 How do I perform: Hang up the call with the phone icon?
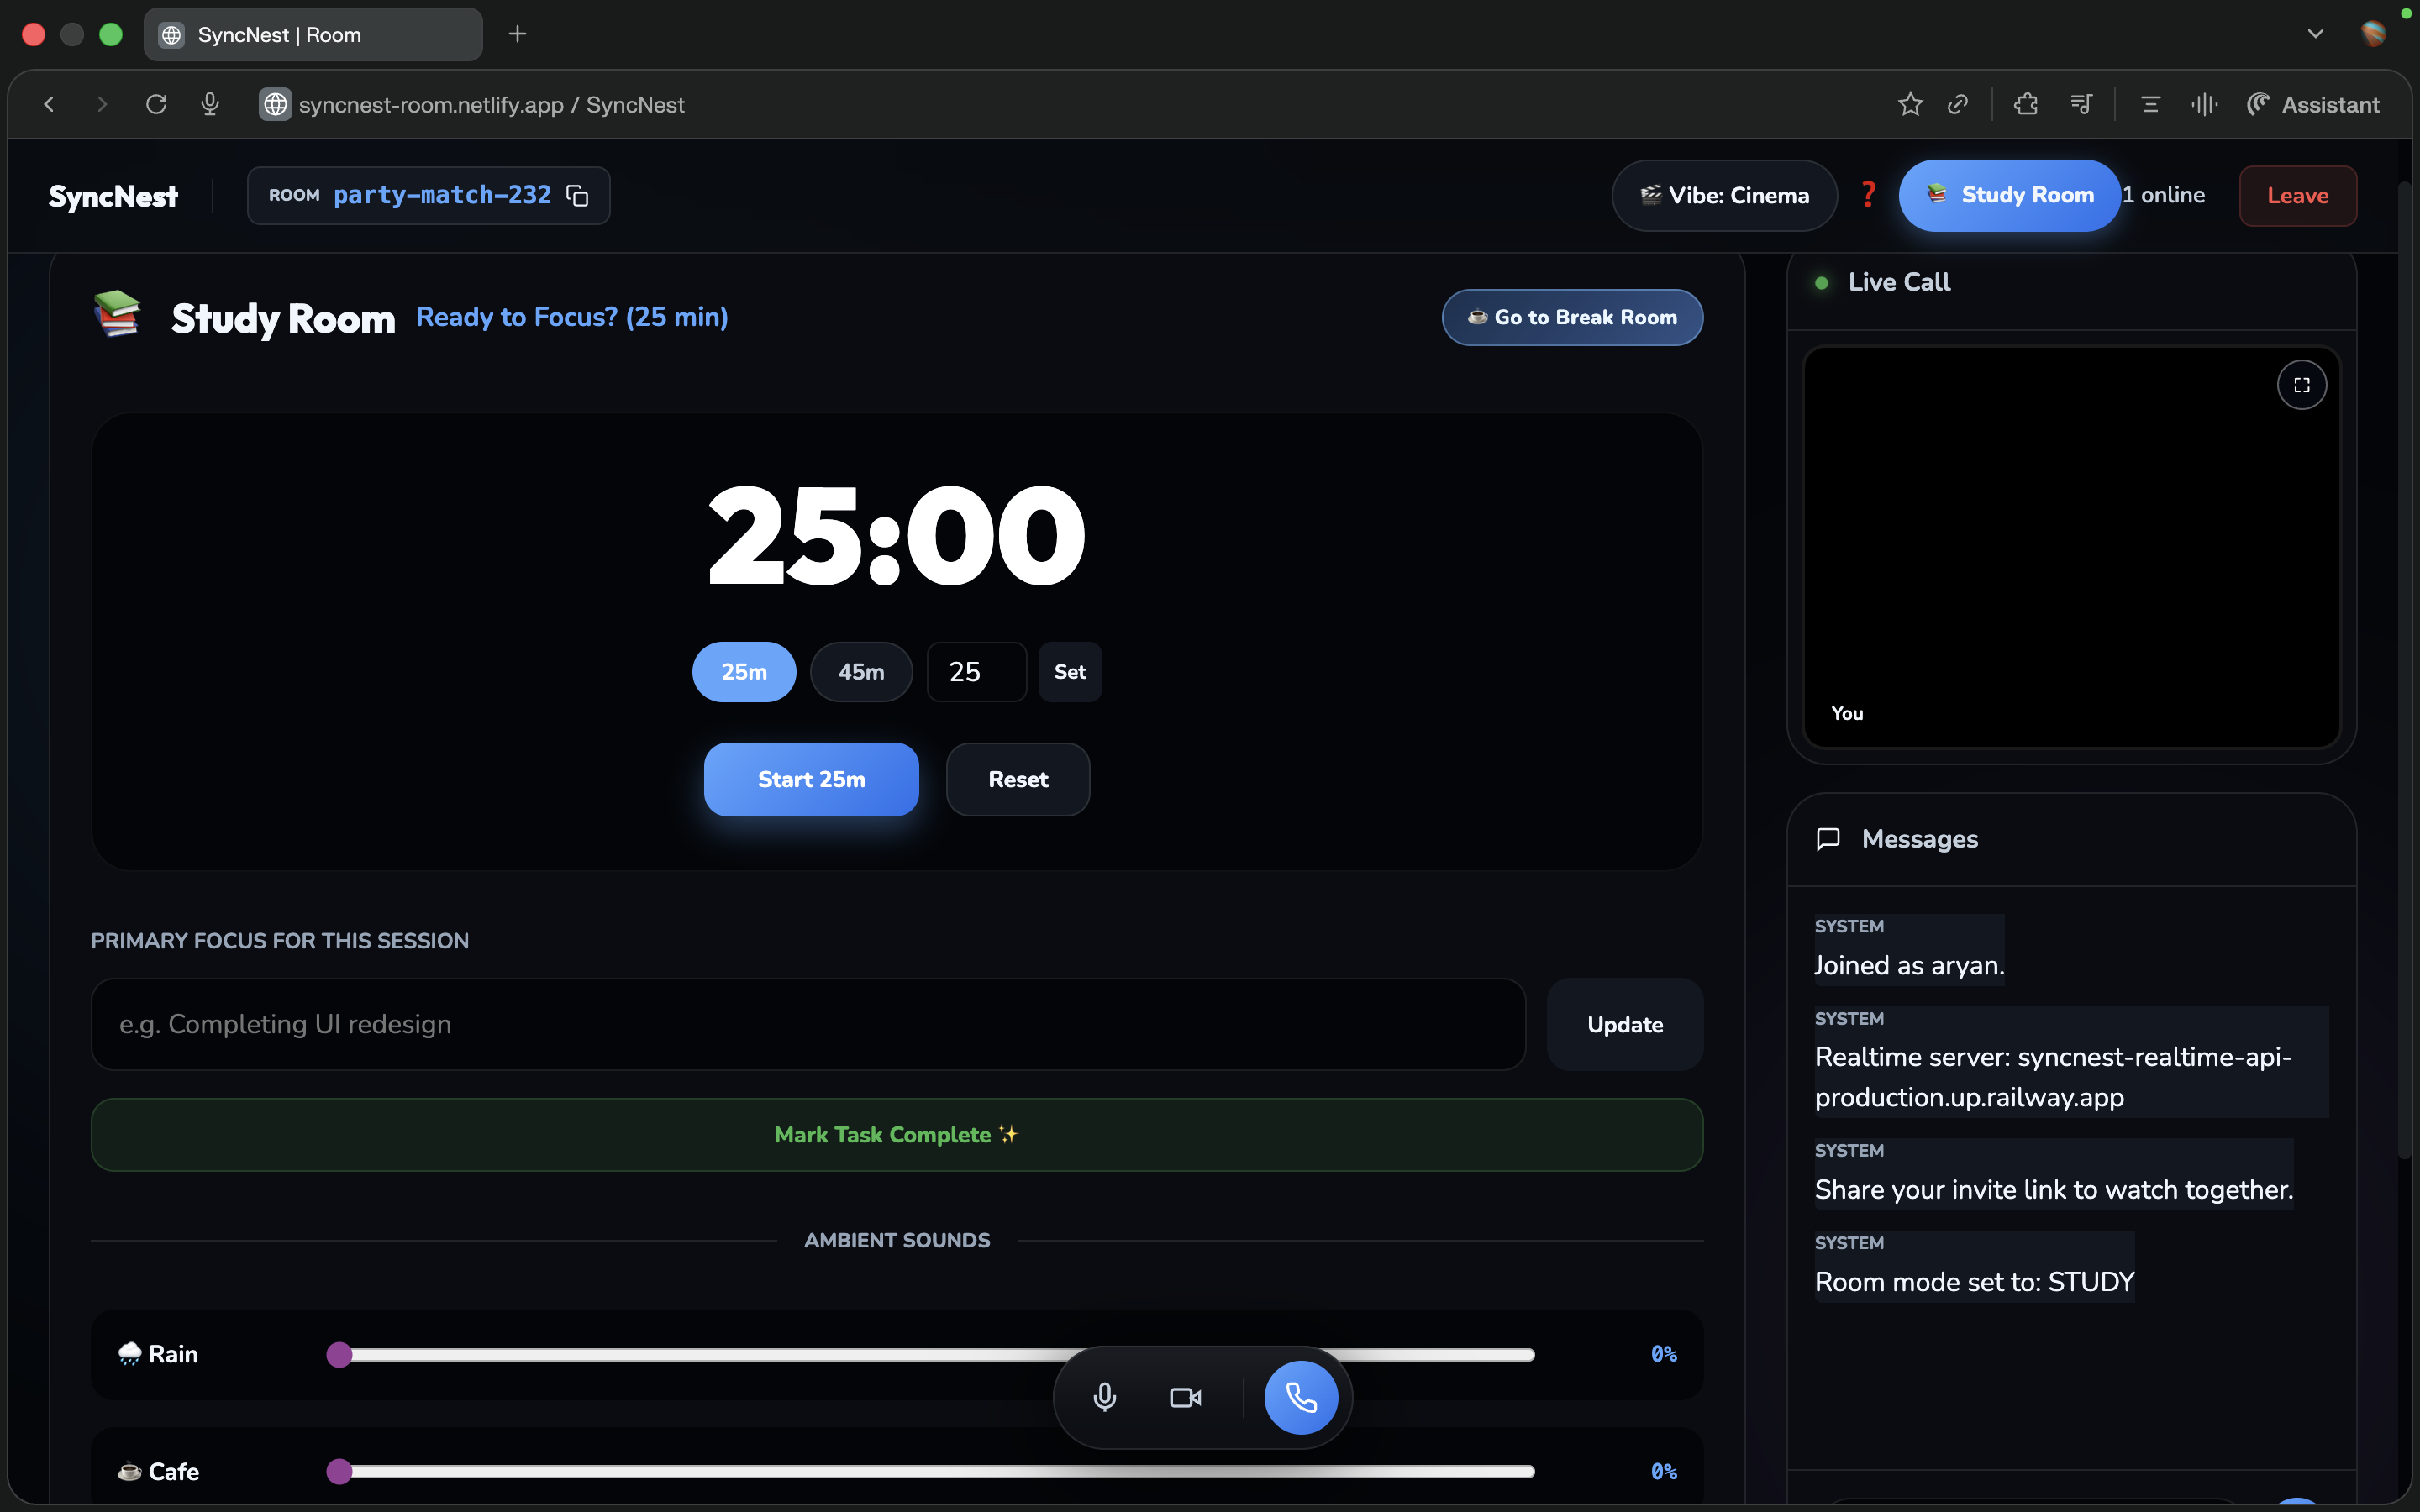point(1301,1397)
